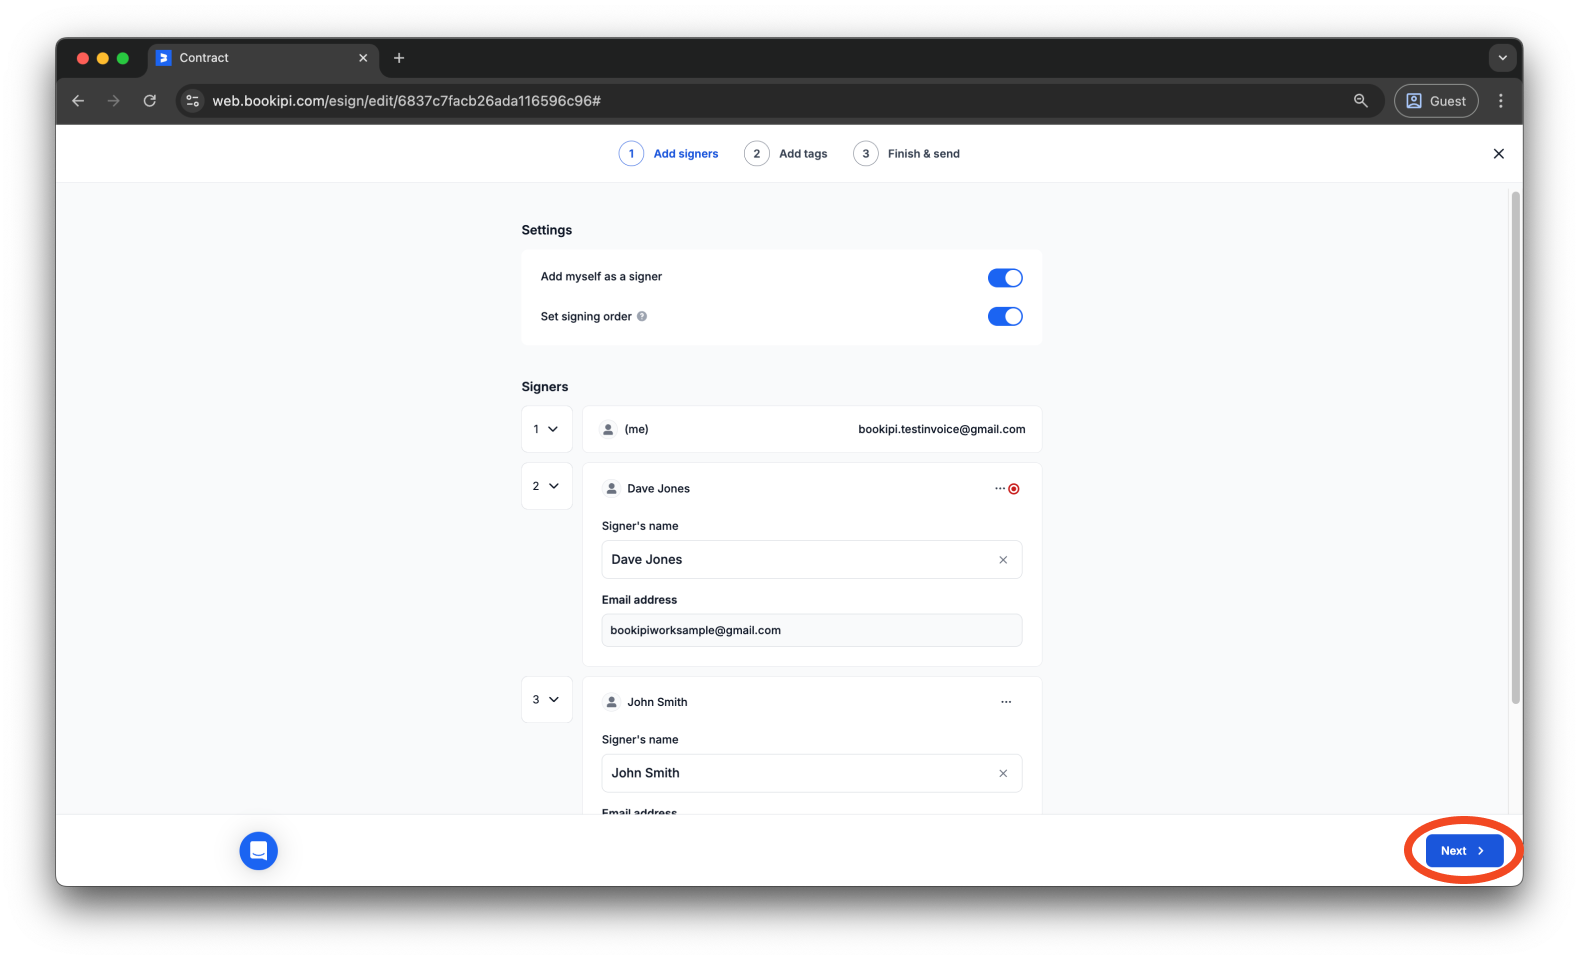Click the John Smith header name
Screen dimensions: 1579x960
tap(657, 702)
